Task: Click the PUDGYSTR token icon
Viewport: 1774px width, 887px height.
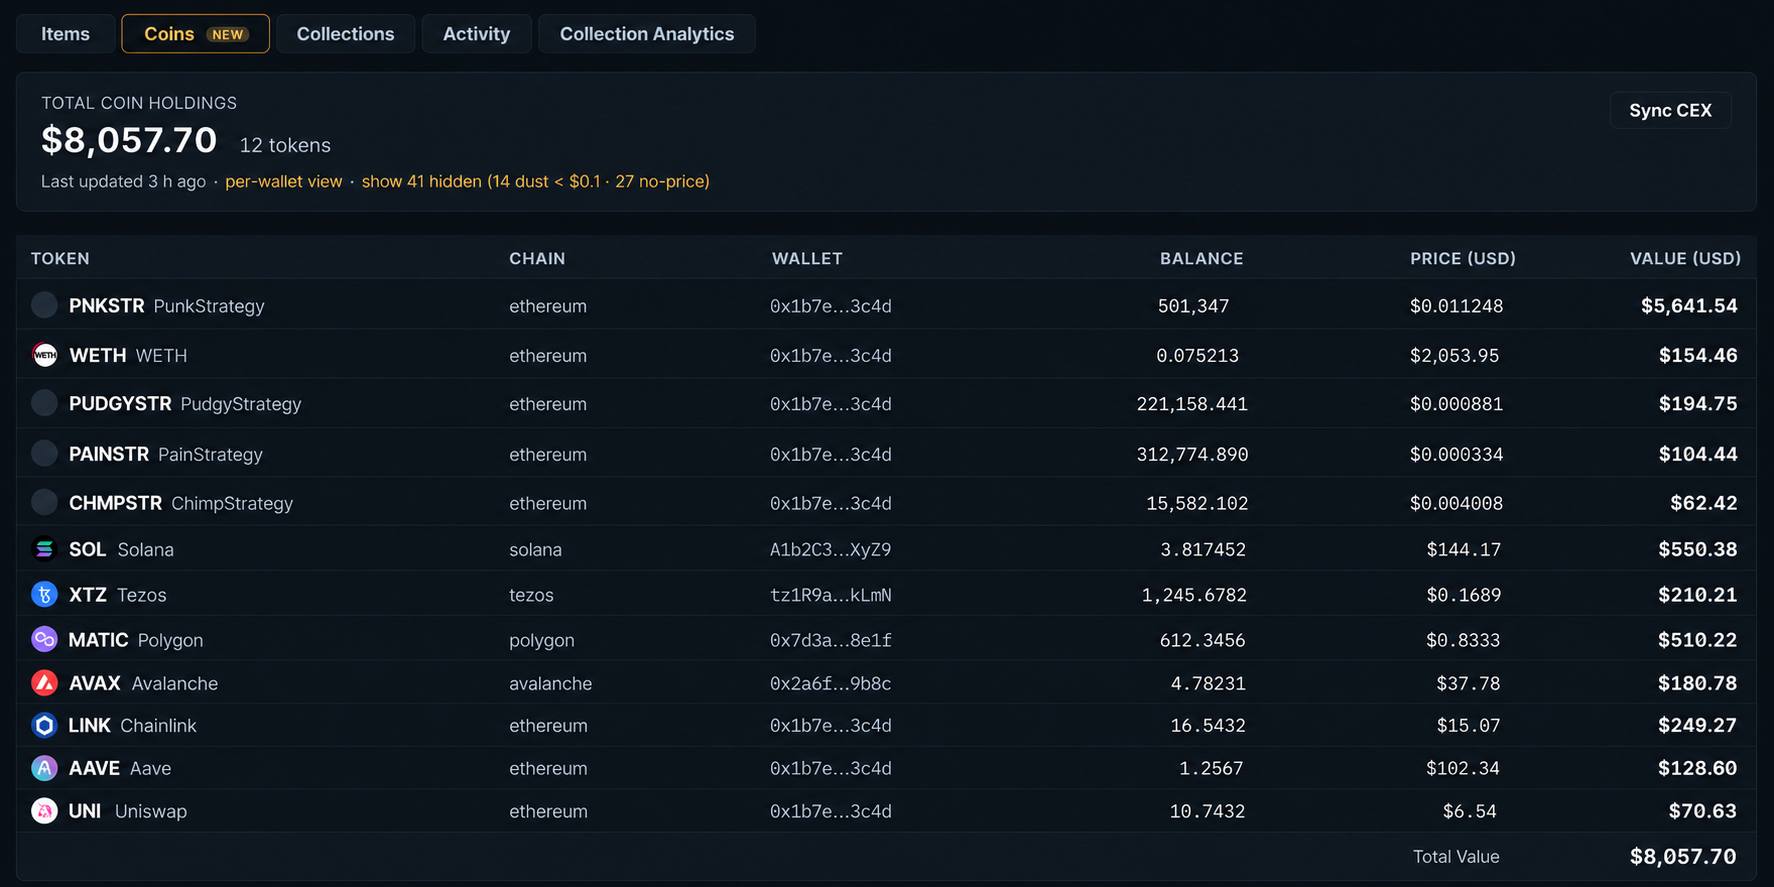Action: [44, 403]
